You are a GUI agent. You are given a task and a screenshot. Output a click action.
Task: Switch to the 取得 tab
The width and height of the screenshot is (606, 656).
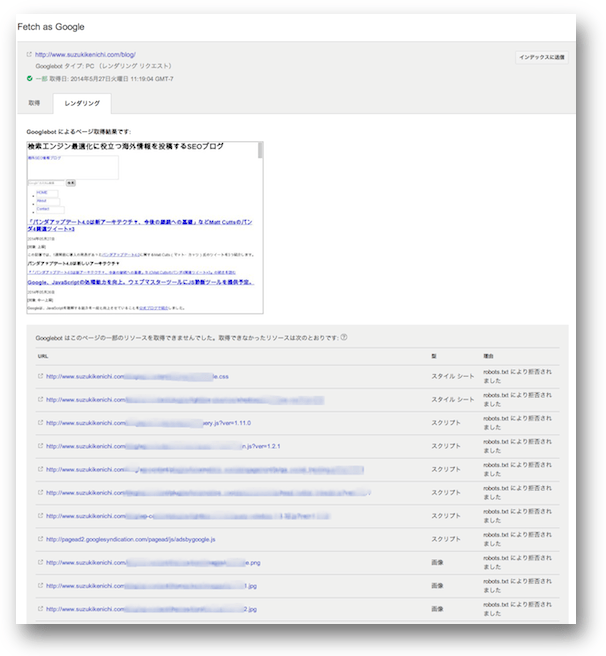tap(34, 103)
